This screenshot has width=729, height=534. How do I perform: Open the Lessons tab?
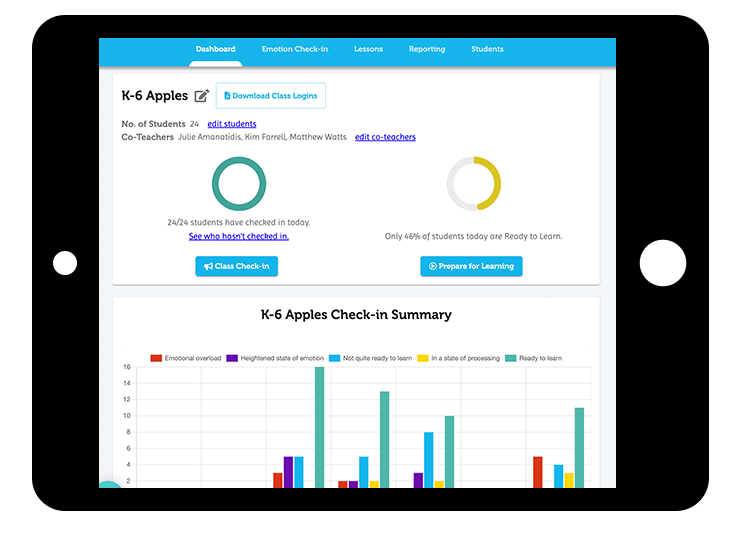pyautogui.click(x=368, y=49)
